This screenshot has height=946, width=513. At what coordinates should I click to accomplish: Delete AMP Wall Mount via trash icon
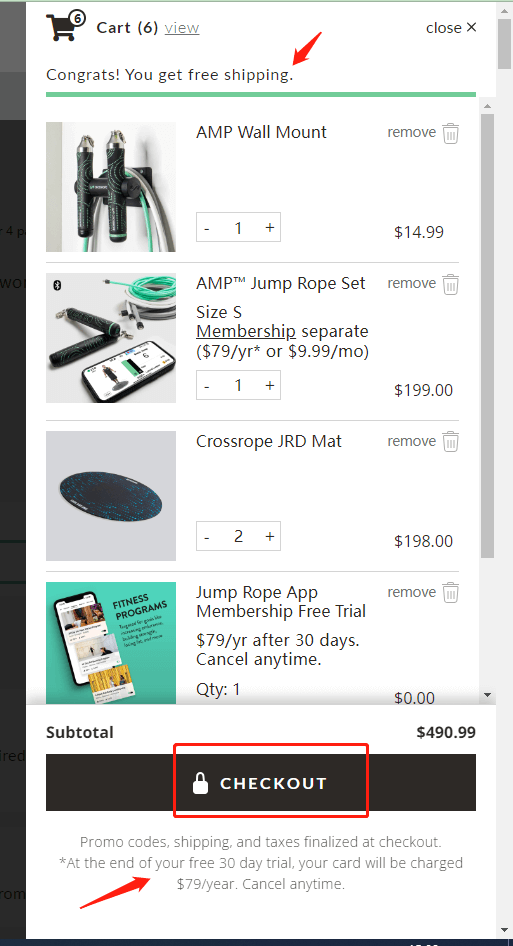point(450,133)
